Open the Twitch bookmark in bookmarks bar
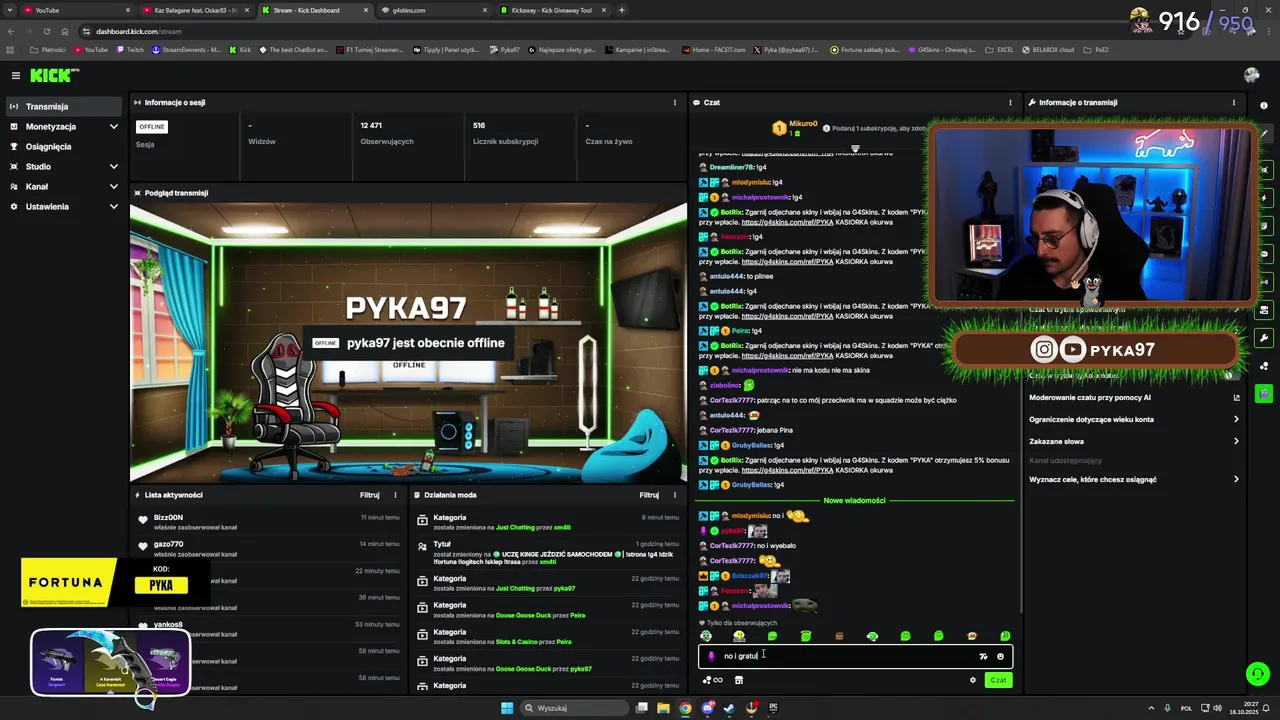 click(130, 49)
